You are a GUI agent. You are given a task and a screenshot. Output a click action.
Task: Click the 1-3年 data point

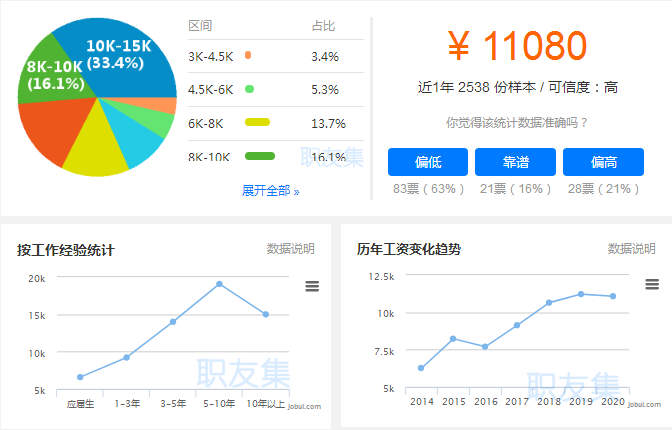pyautogui.click(x=126, y=357)
